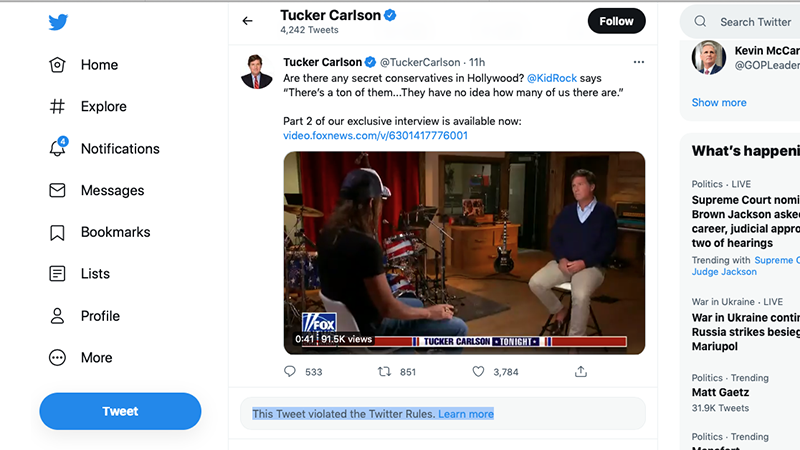
Task: Click the Learn more link
Action: click(466, 414)
